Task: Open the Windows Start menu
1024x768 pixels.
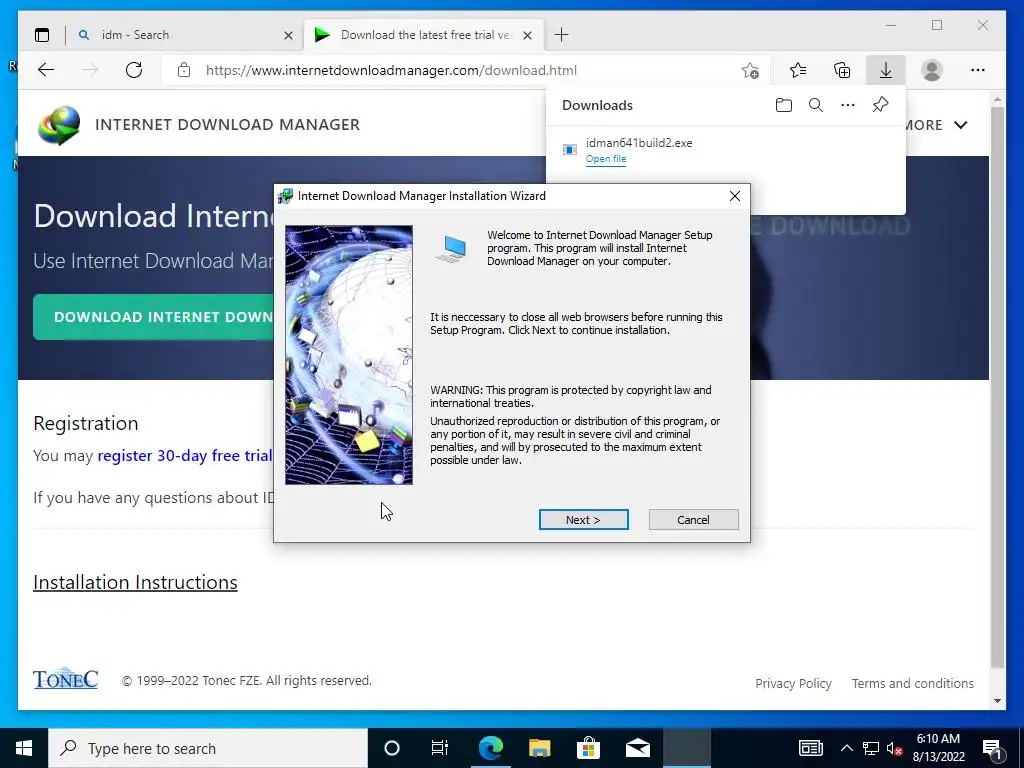Action: click(x=24, y=748)
